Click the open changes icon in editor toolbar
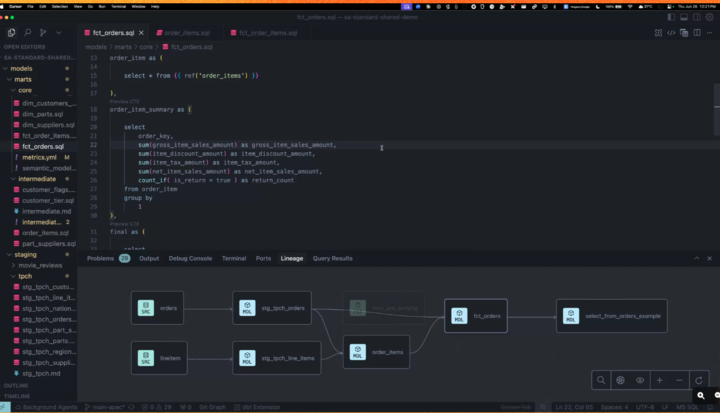Viewport: 720px width, 413px height. point(684,33)
